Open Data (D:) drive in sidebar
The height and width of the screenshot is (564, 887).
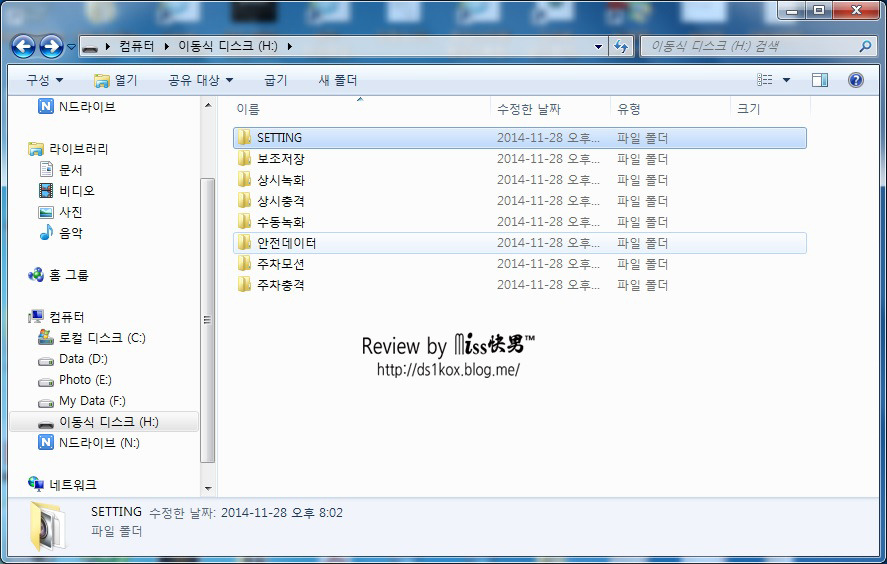(x=72, y=359)
